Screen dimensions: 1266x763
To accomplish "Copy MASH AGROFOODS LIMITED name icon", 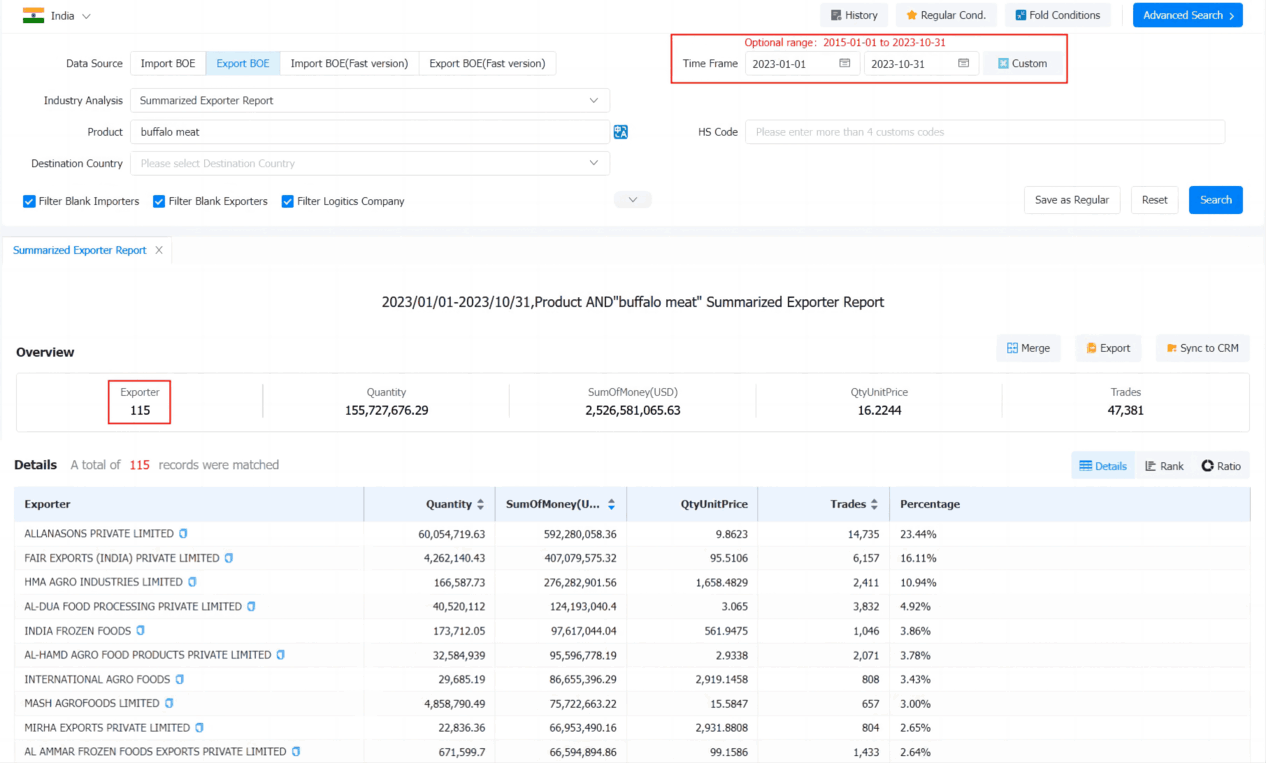I will coord(169,703).
